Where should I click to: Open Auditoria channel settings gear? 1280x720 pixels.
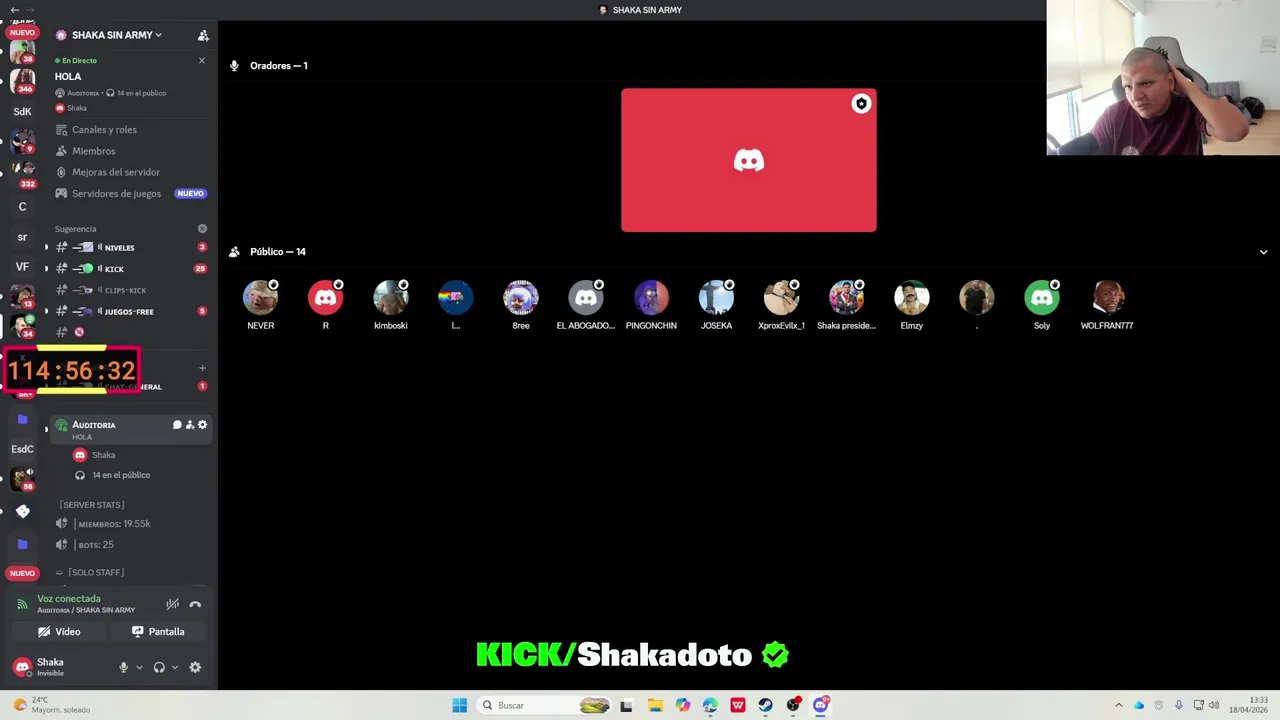(202, 425)
